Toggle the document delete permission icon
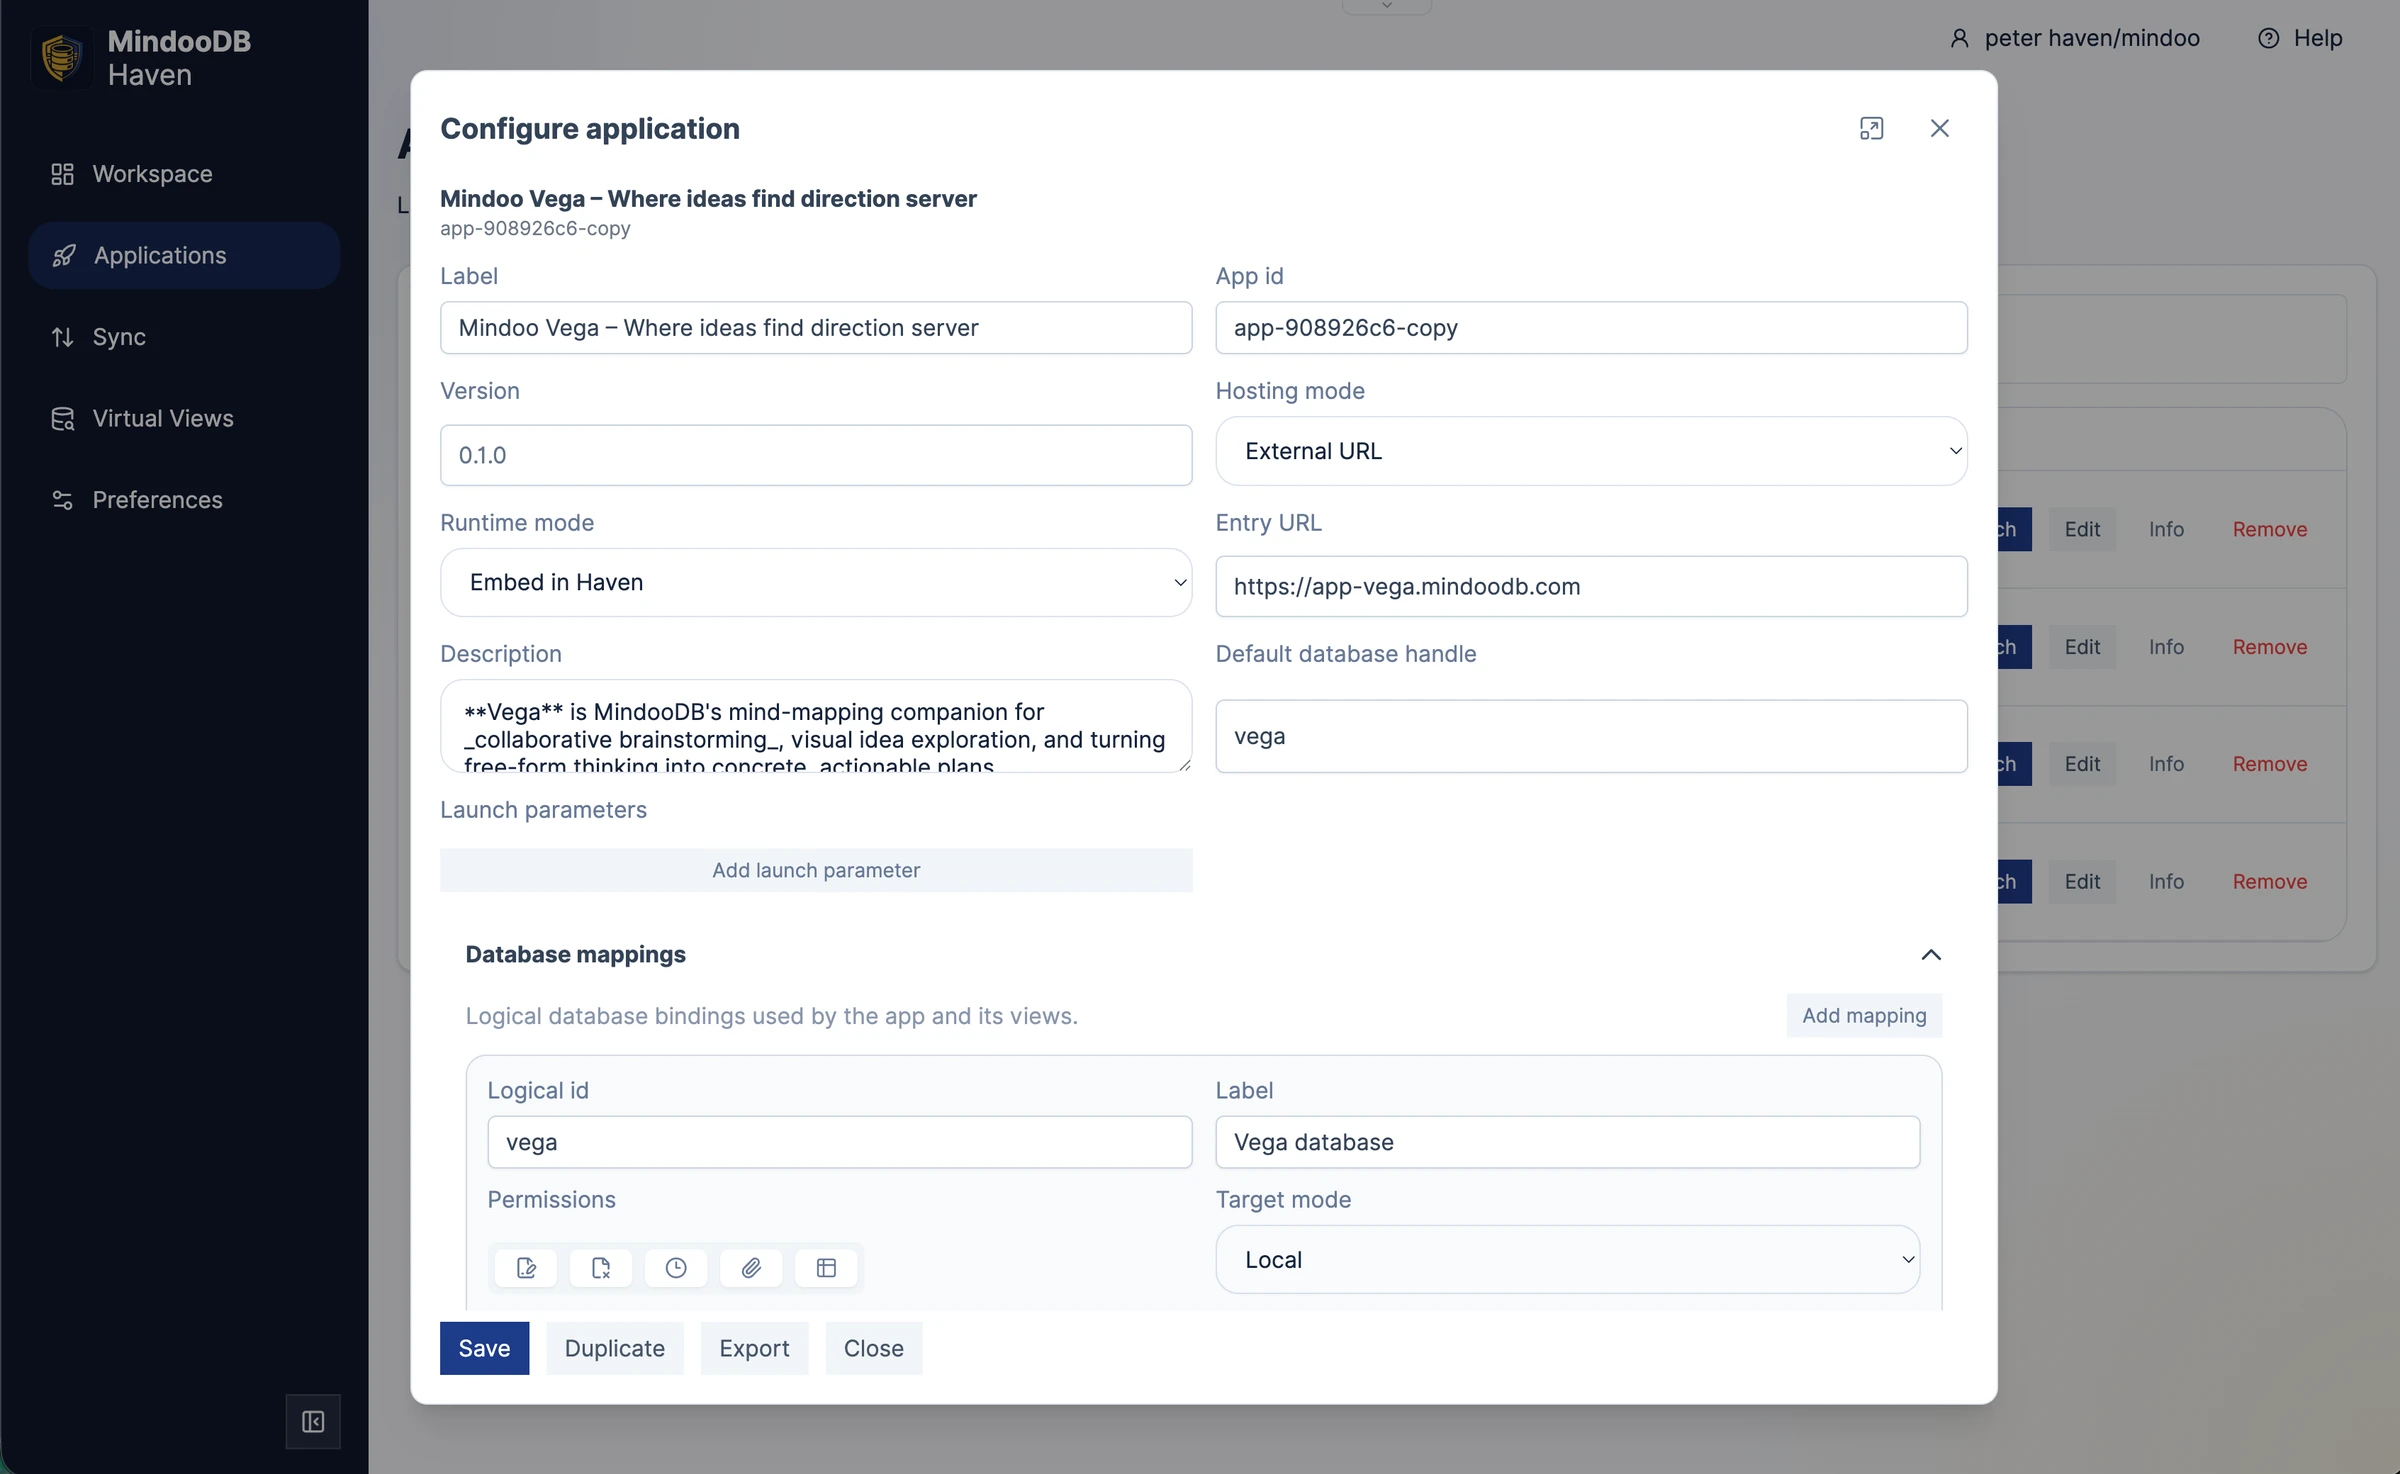 [x=600, y=1267]
